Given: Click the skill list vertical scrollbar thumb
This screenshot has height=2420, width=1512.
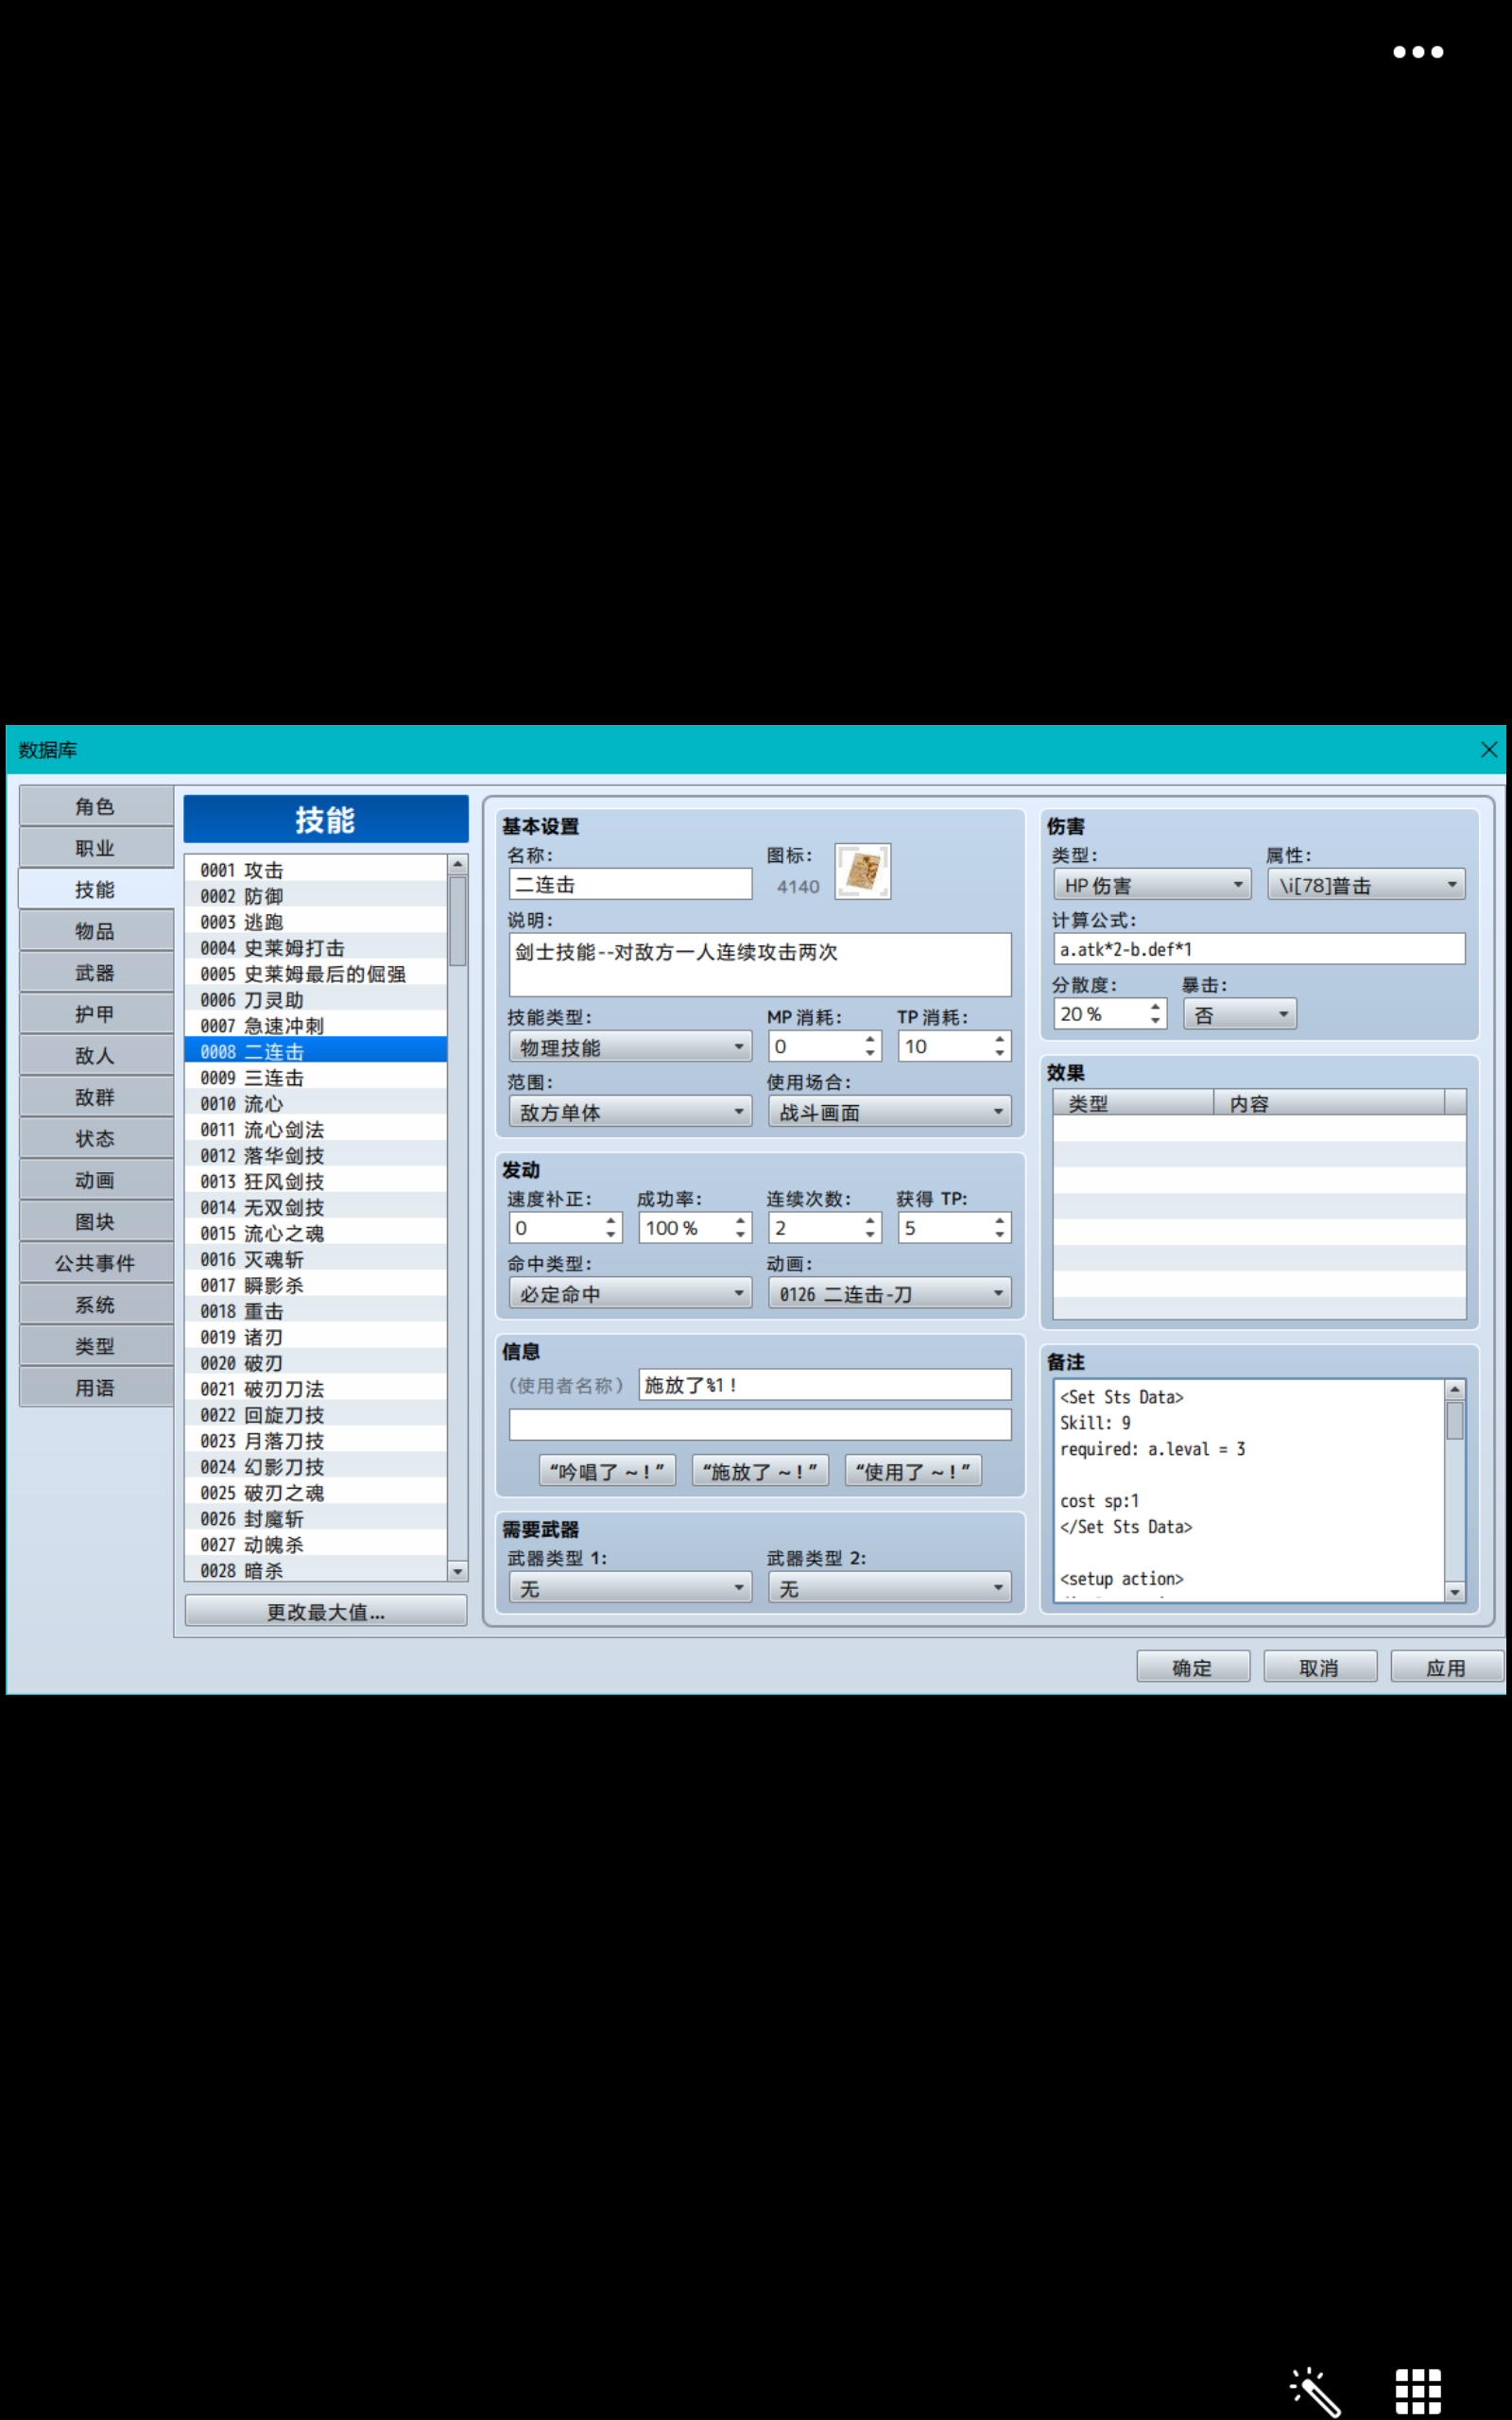Looking at the screenshot, I should coord(458,921).
